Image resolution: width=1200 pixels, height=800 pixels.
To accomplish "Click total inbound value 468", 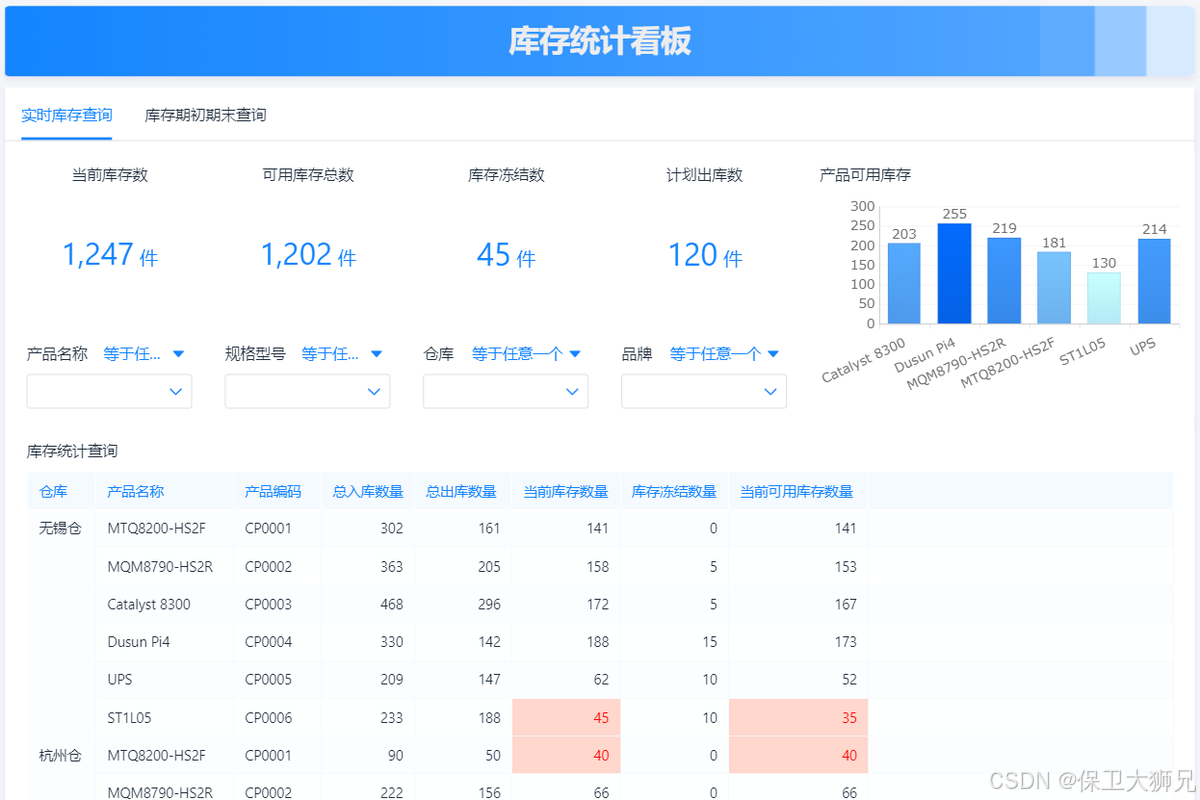I will 391,605.
